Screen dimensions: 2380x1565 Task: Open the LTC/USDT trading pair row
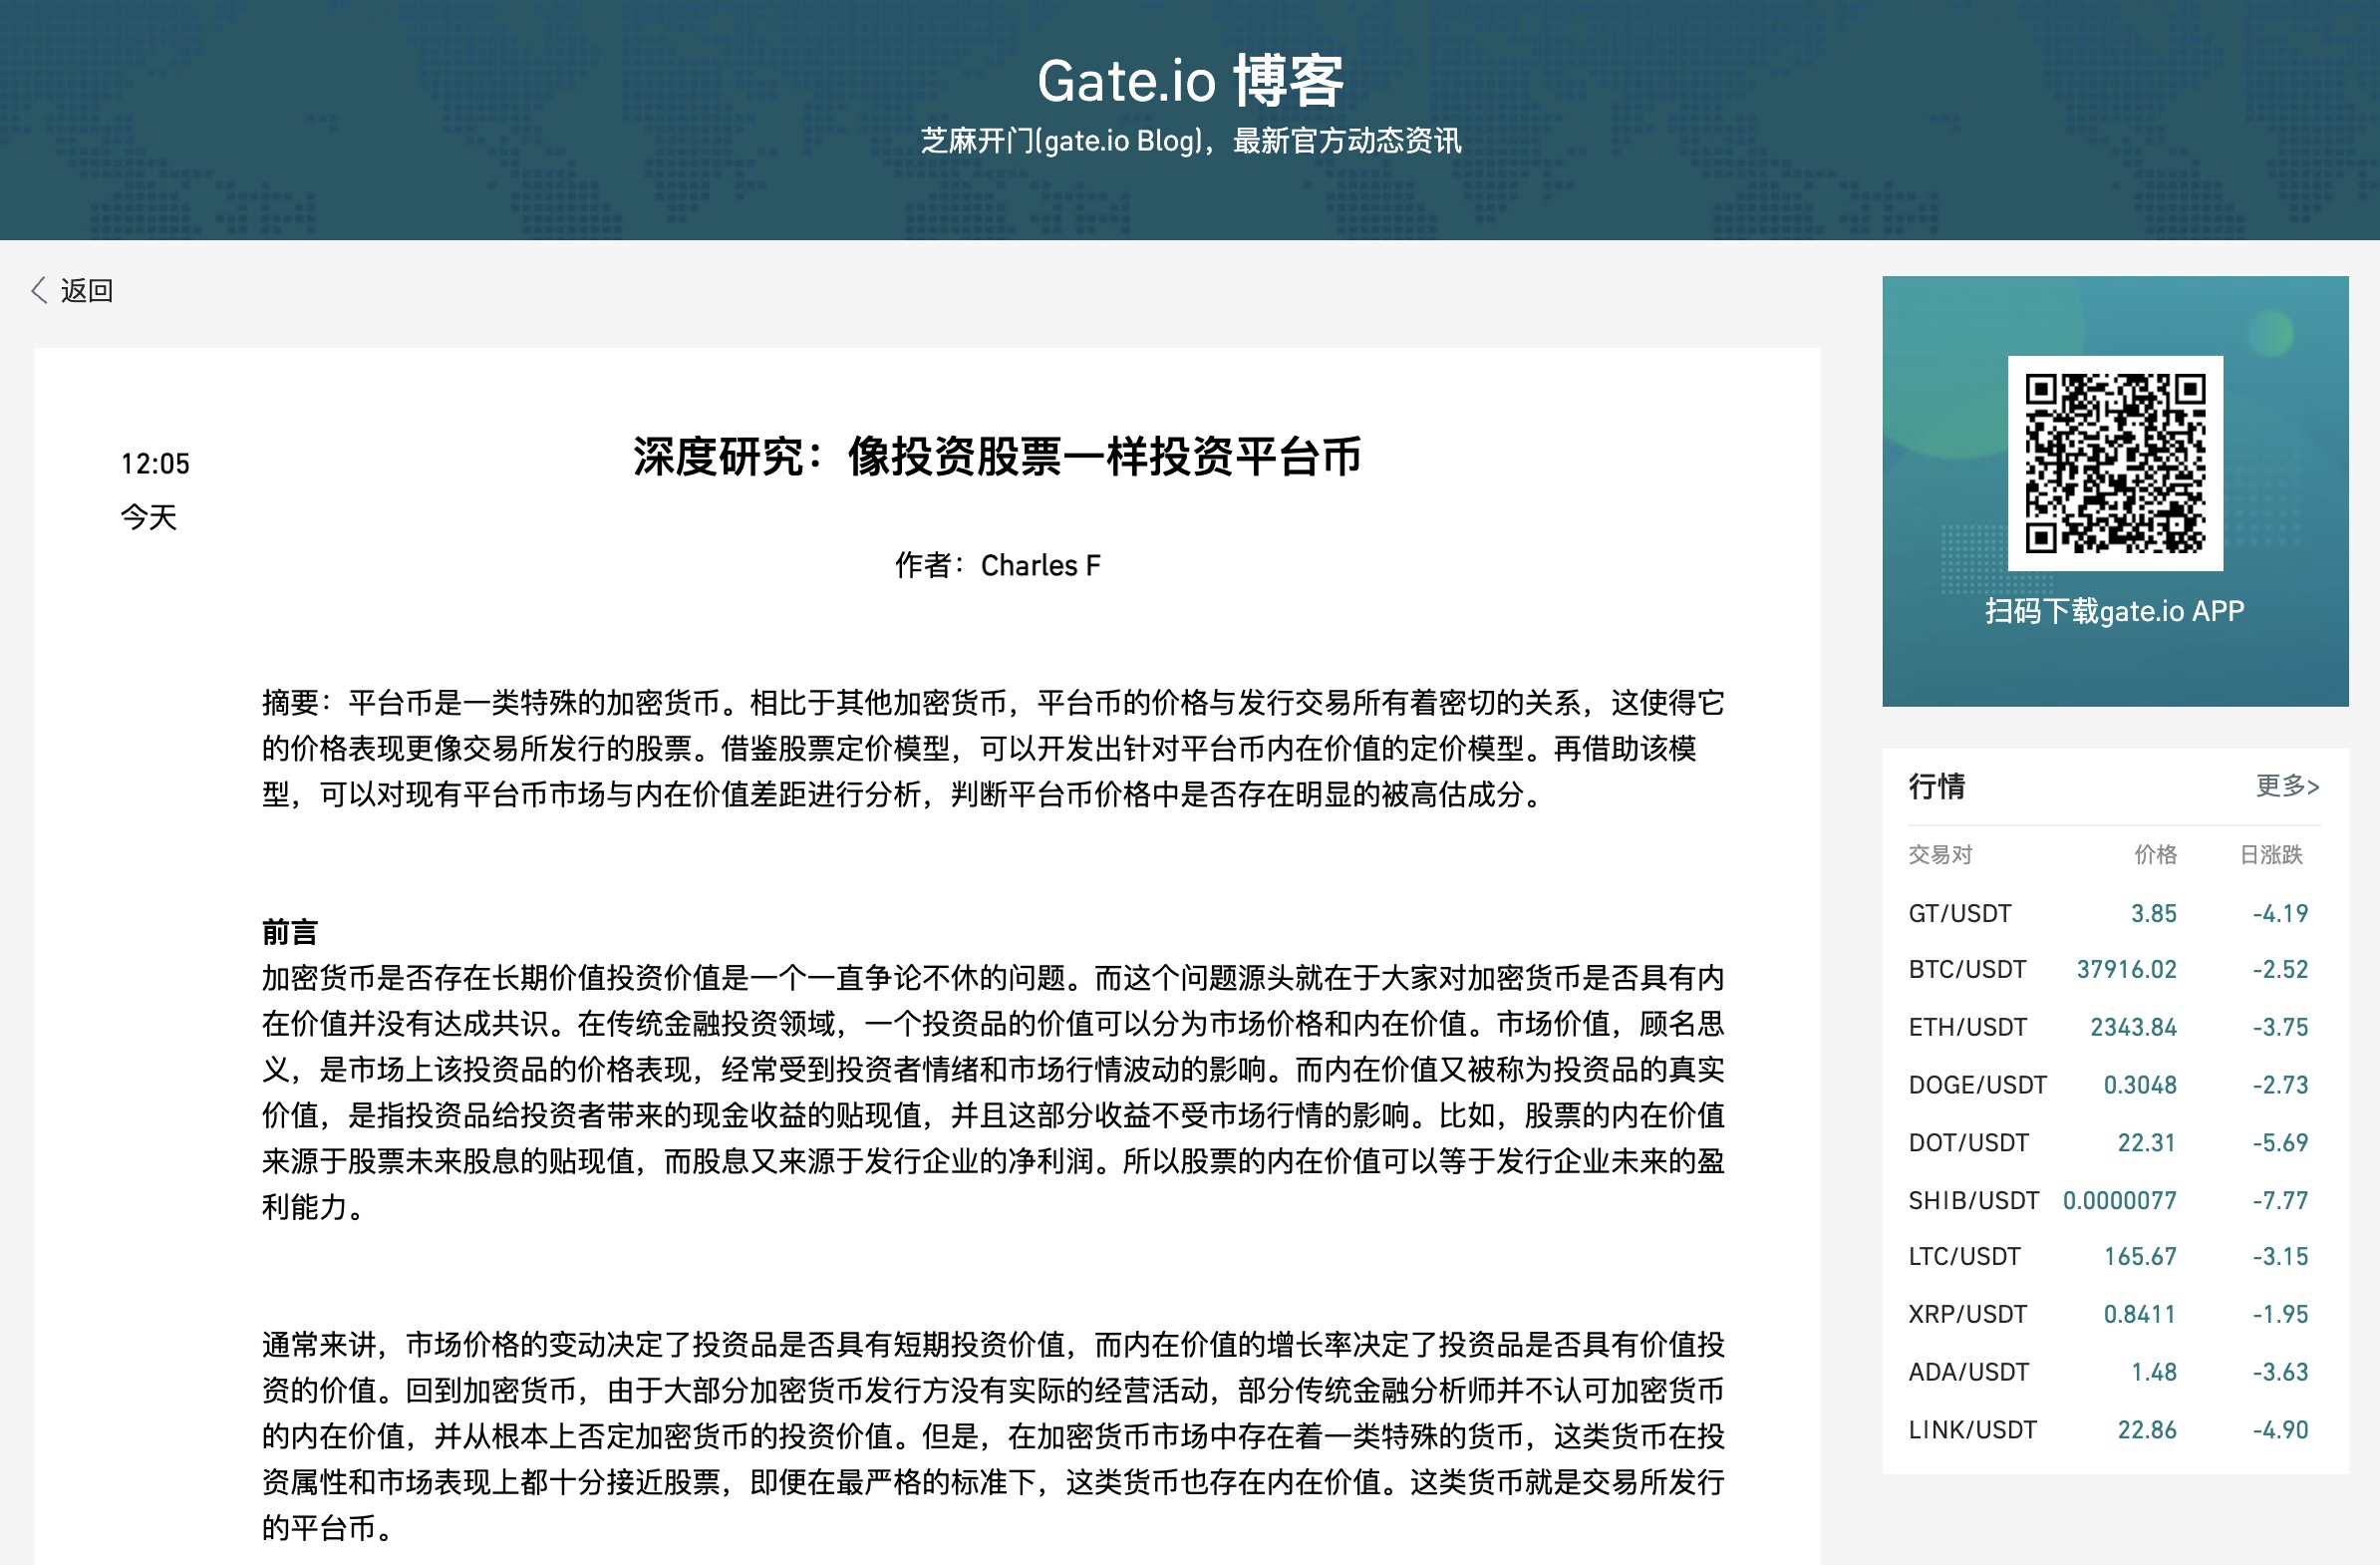tap(2114, 1256)
